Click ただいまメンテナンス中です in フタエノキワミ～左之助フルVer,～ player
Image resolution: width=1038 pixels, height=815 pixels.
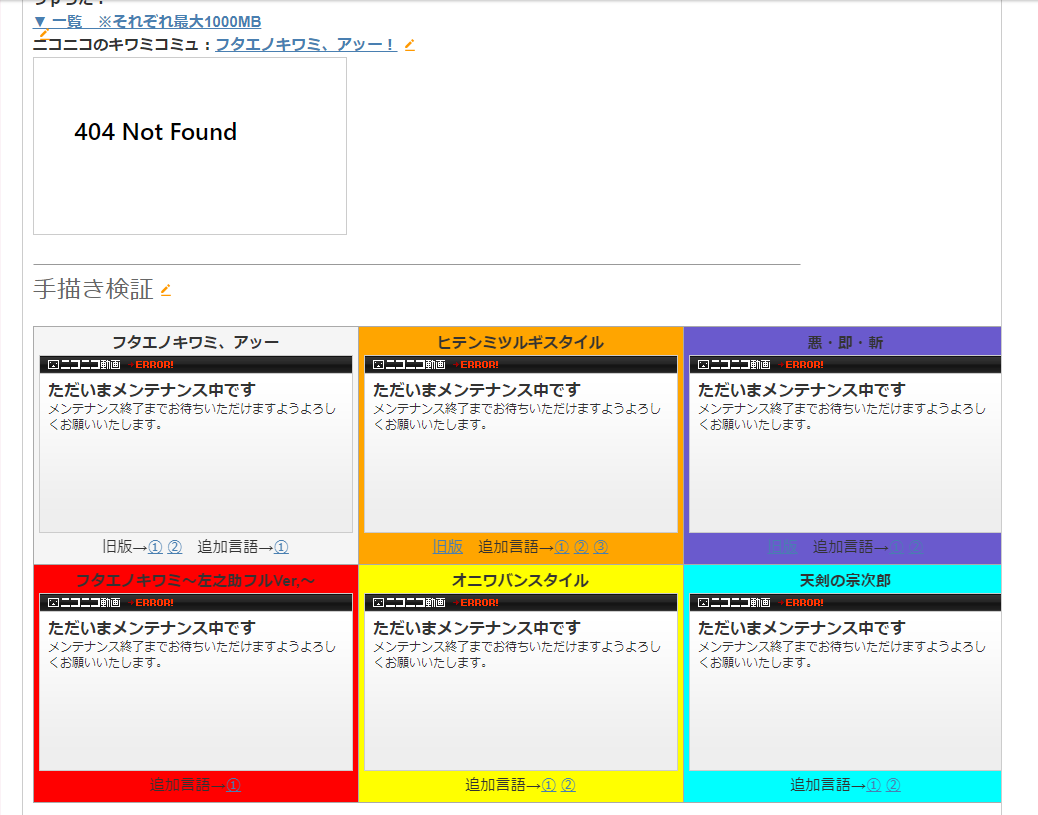(152, 628)
